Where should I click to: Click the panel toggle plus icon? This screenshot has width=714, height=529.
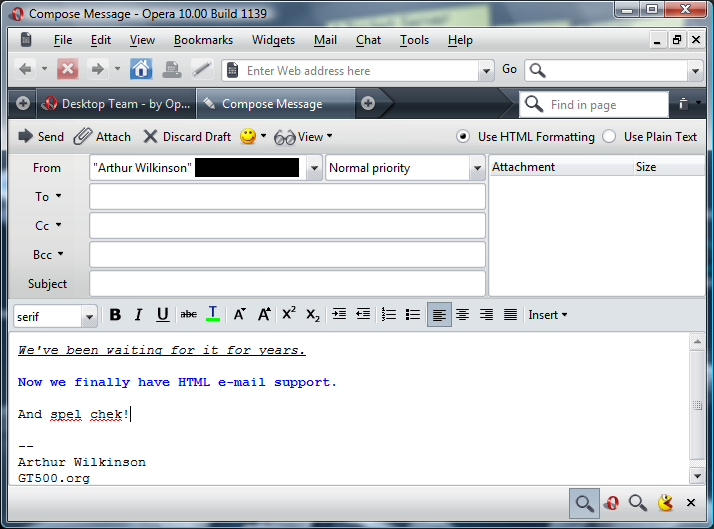(23, 103)
